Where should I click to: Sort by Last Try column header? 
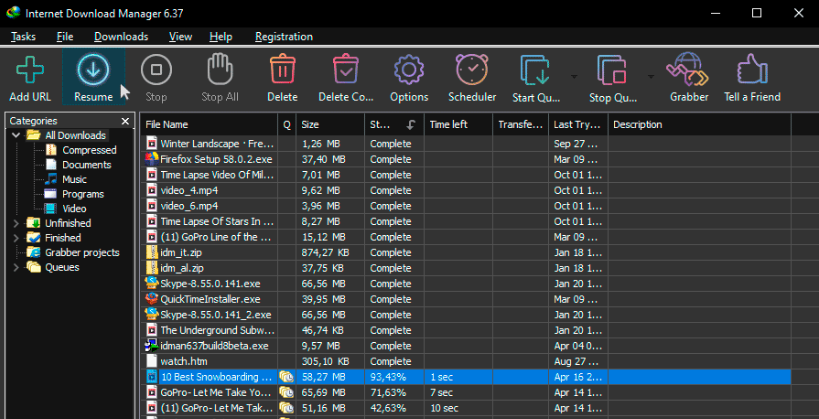point(578,125)
